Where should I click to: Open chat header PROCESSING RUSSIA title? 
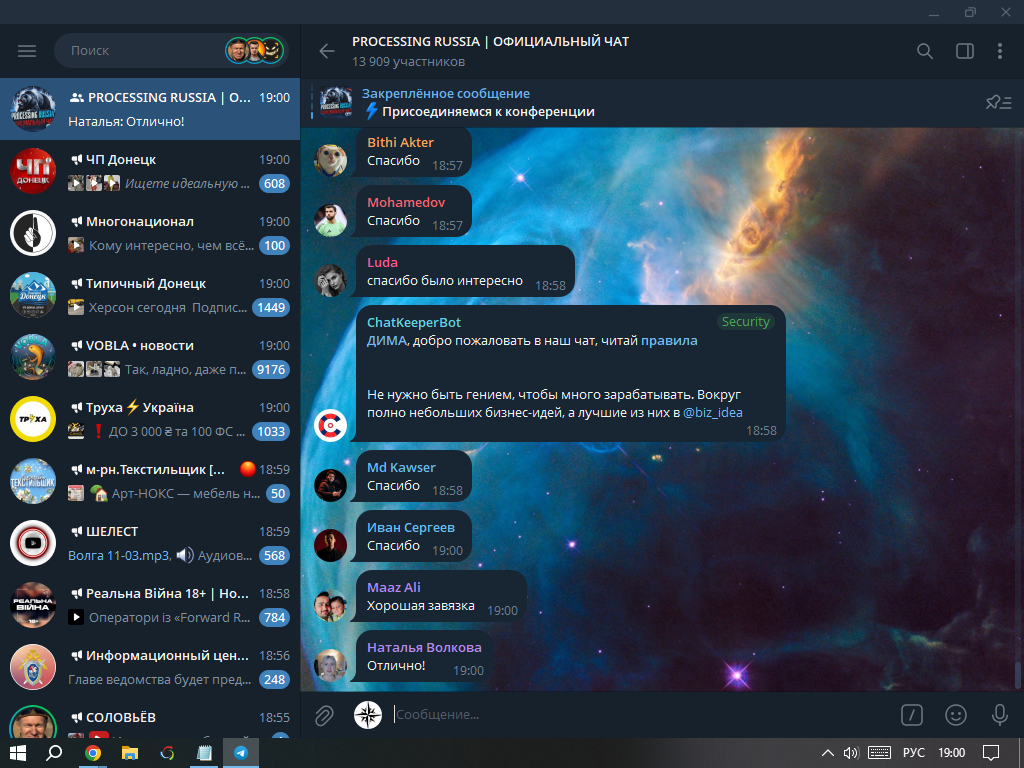pyautogui.click(x=490, y=41)
